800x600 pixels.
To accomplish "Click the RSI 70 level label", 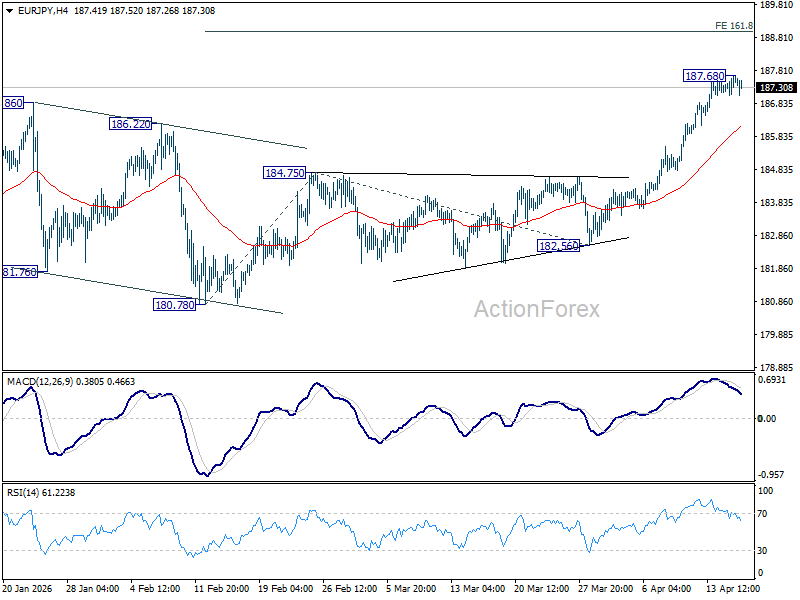I will pyautogui.click(x=762, y=514).
